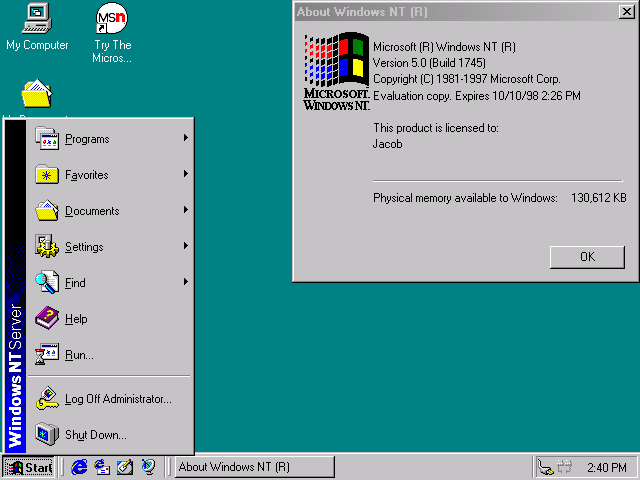This screenshot has width=640, height=480.
Task: Launch Outlook Express from Quick Launch
Action: (x=102, y=467)
